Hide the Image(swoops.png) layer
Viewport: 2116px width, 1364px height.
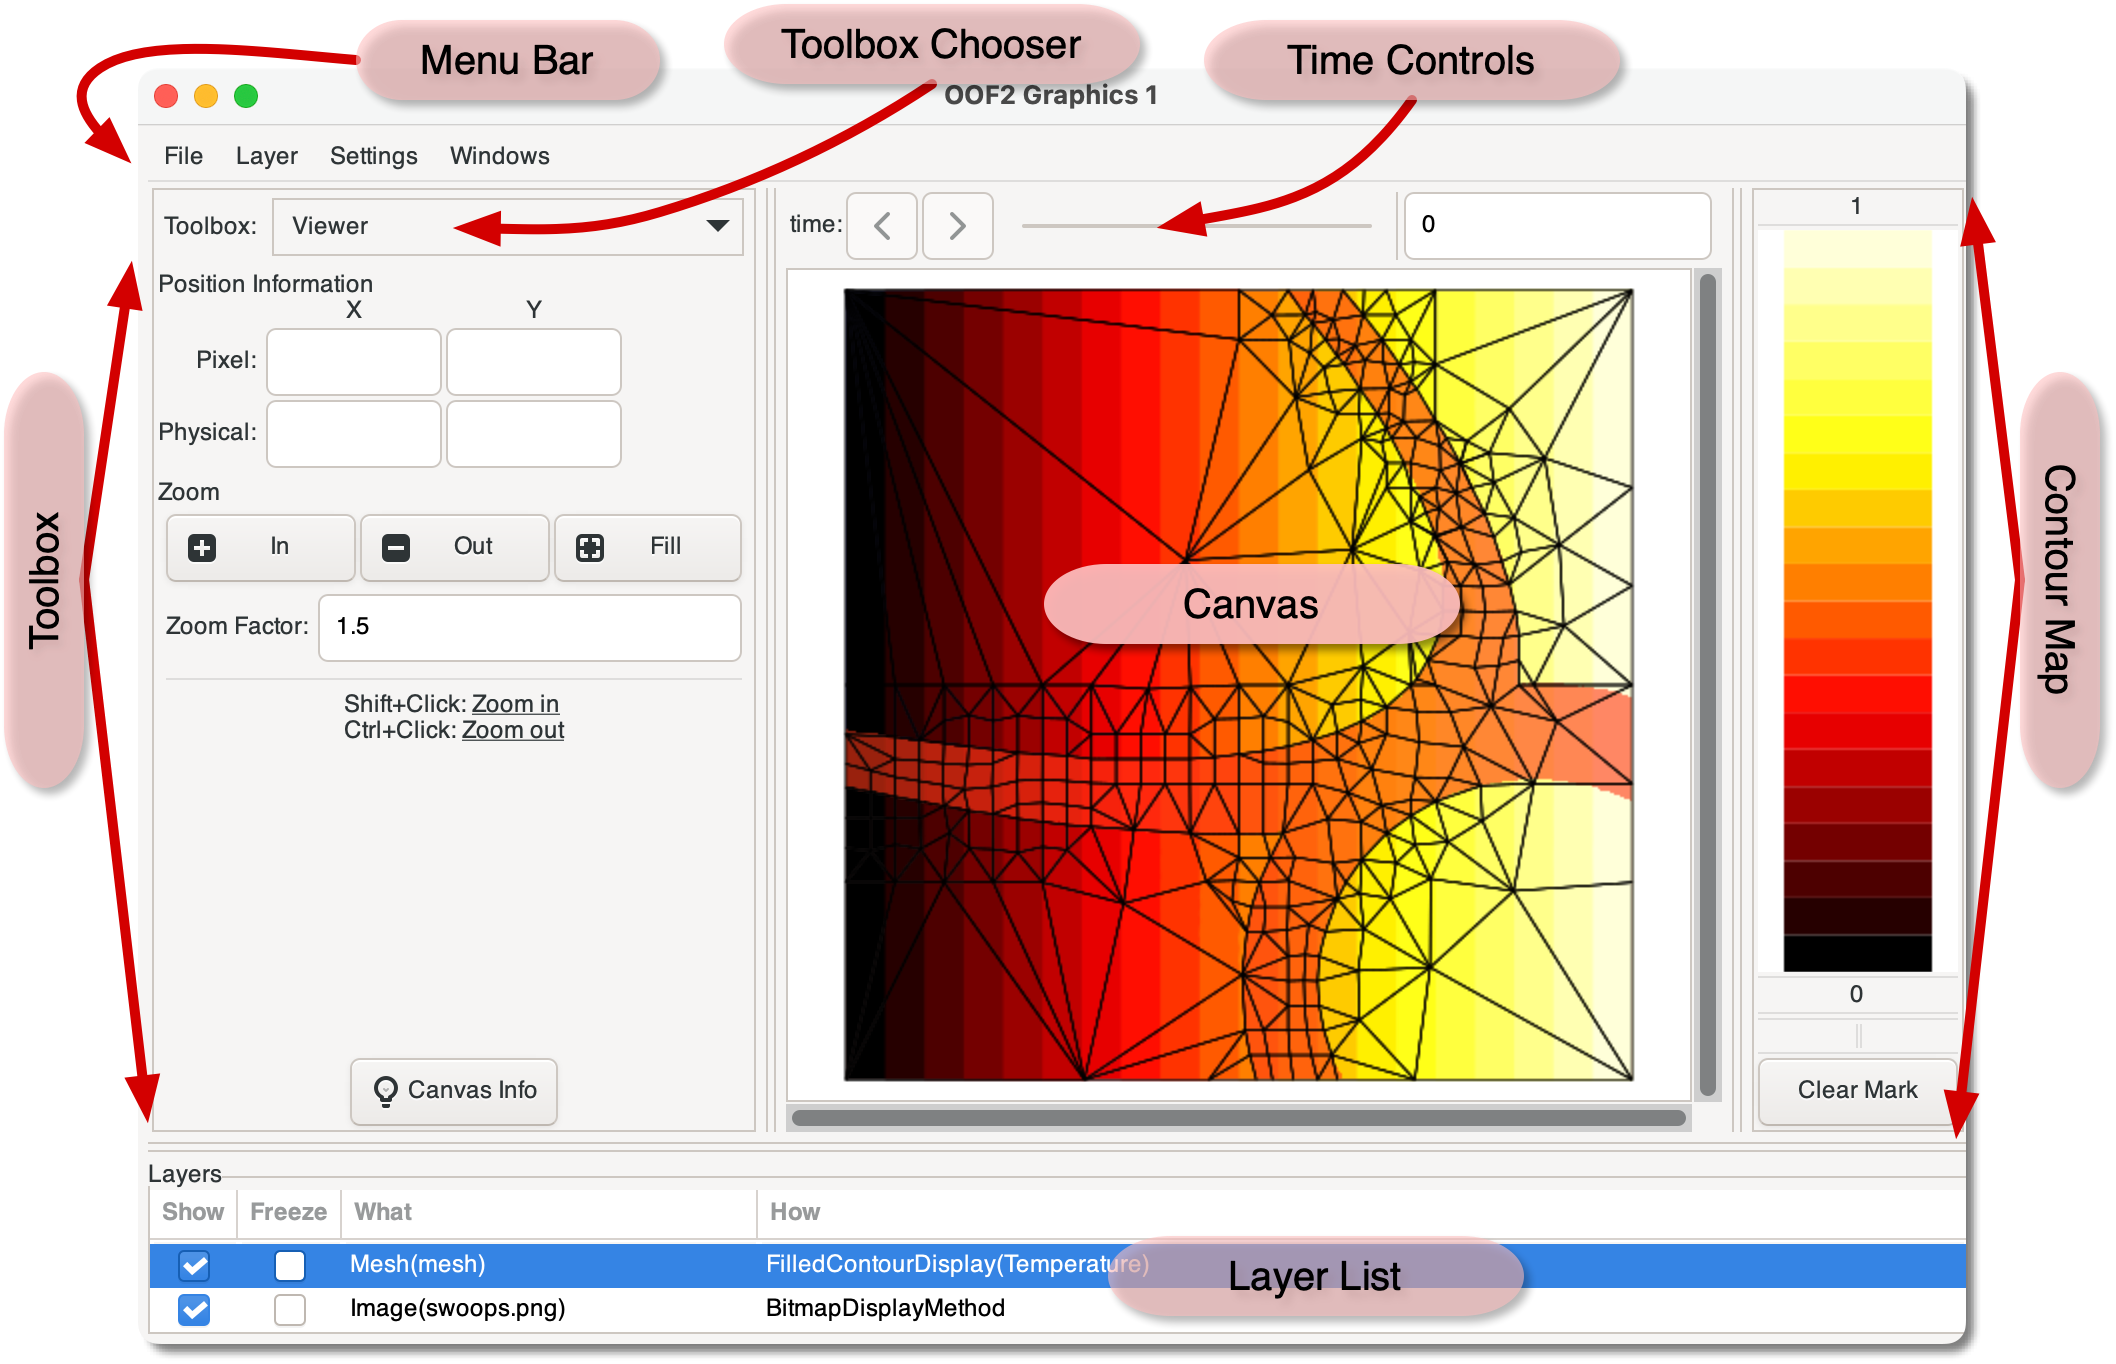pyautogui.click(x=194, y=1309)
